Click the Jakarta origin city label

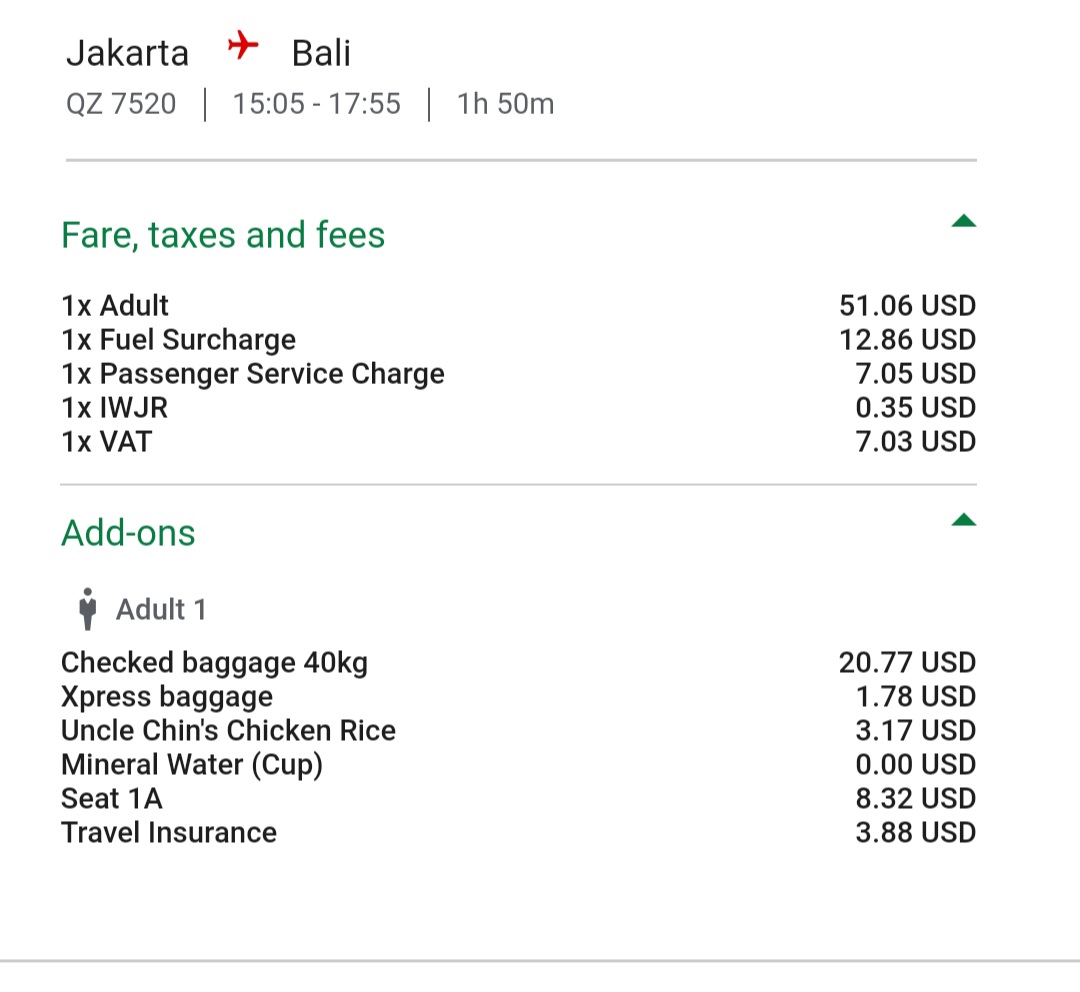click(127, 53)
